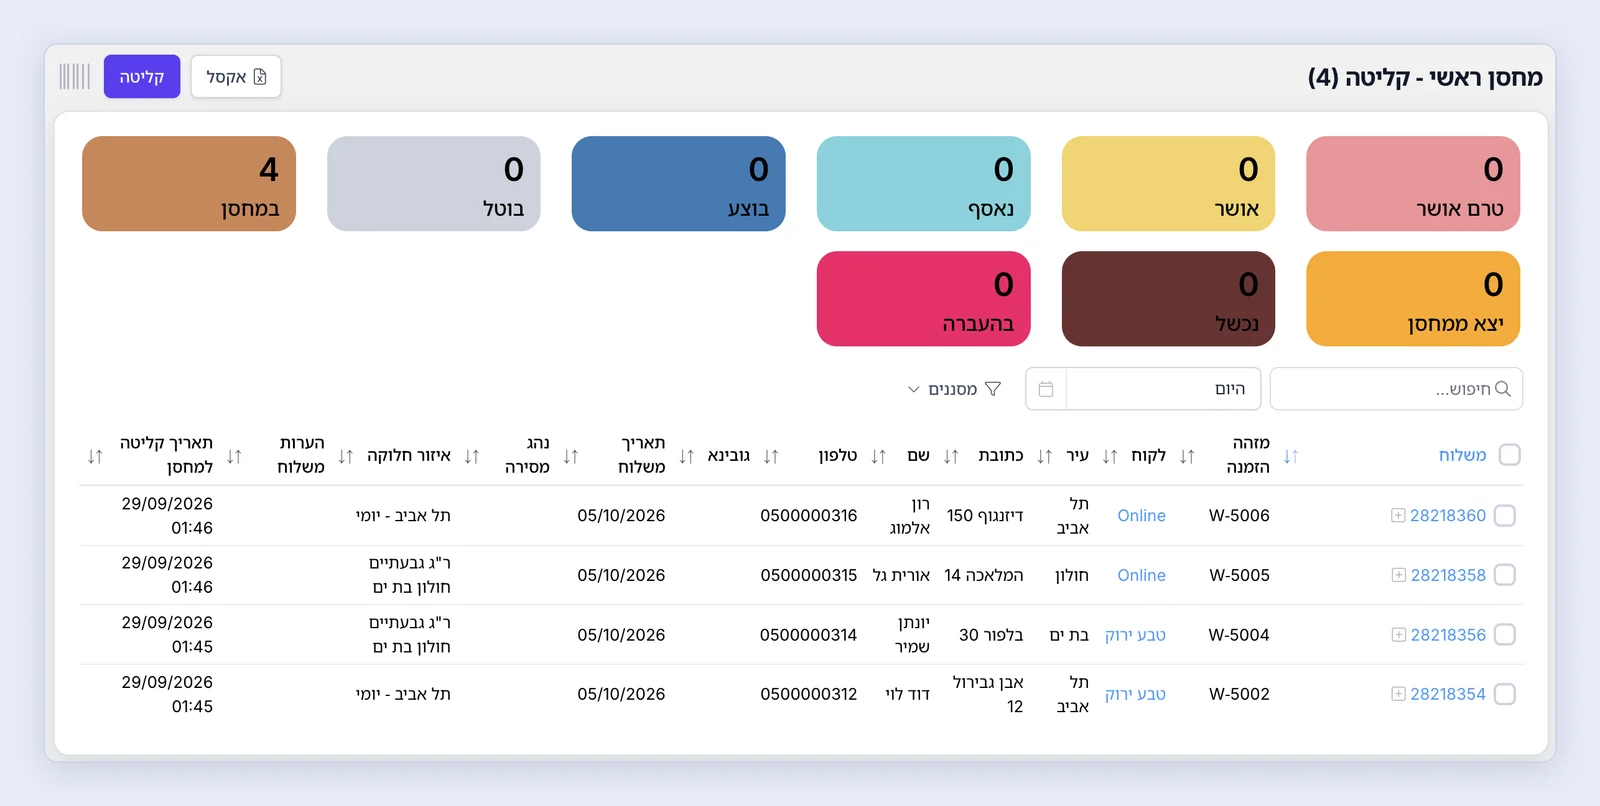Open the יצא ממחסן status card
Viewport: 1600px width, 806px height.
[x=1413, y=299]
